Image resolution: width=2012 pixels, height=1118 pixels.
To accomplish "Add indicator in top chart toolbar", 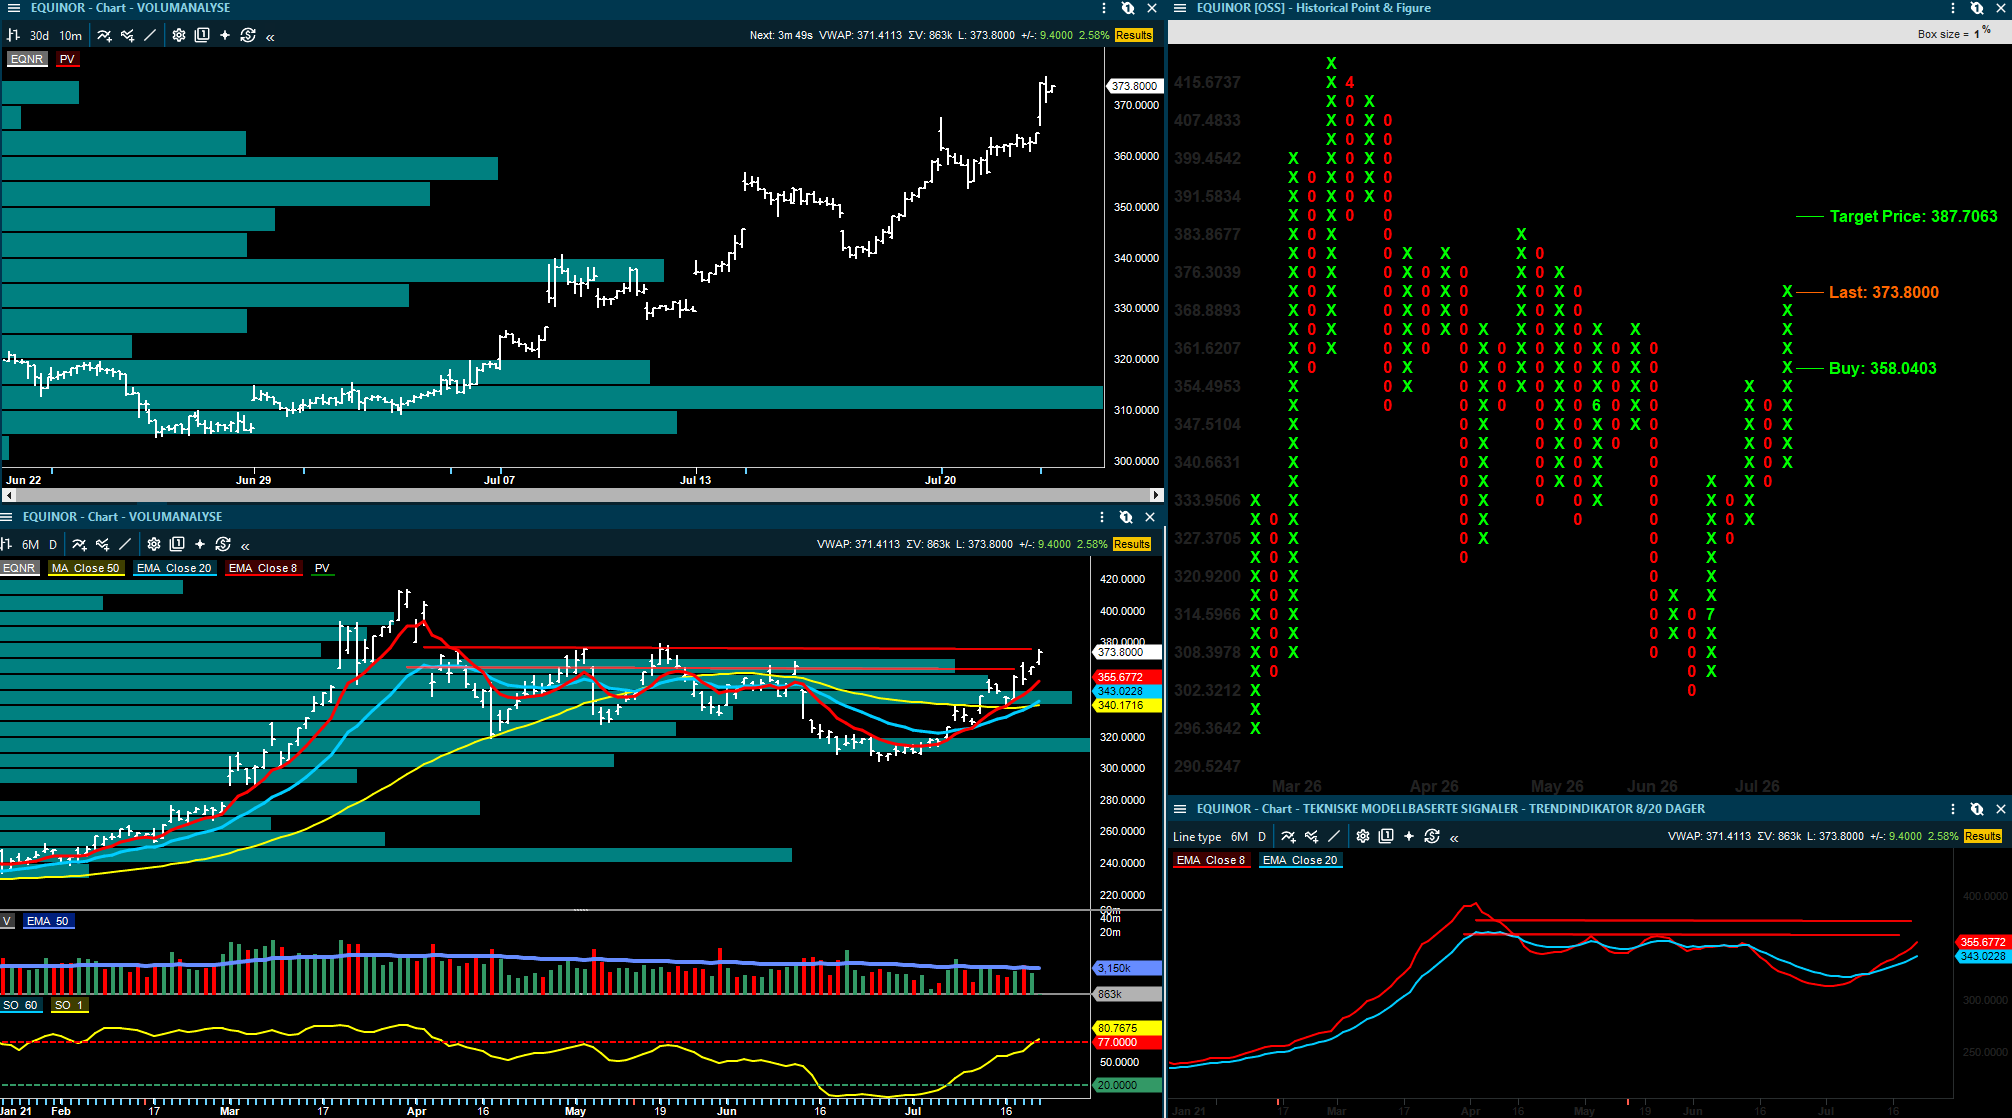I will coord(104,35).
